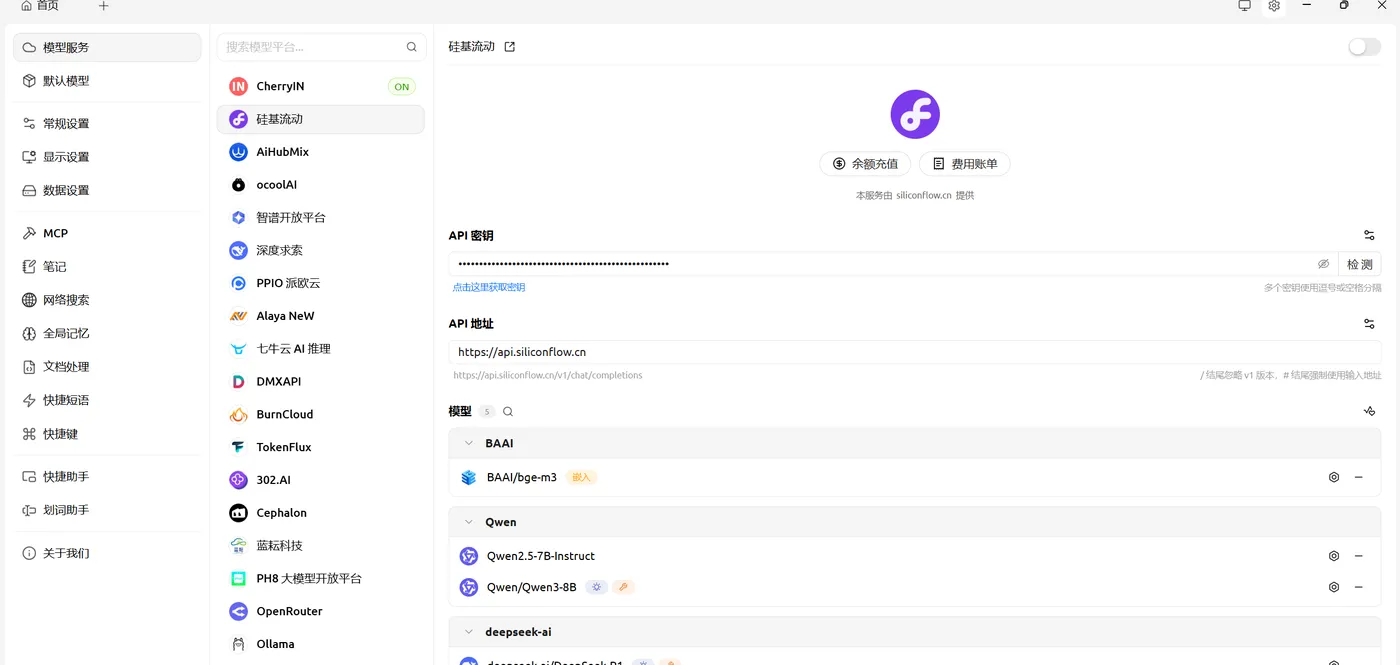Collapse the Qwen model group
Viewport: 1400px width, 665px height.
click(468, 522)
